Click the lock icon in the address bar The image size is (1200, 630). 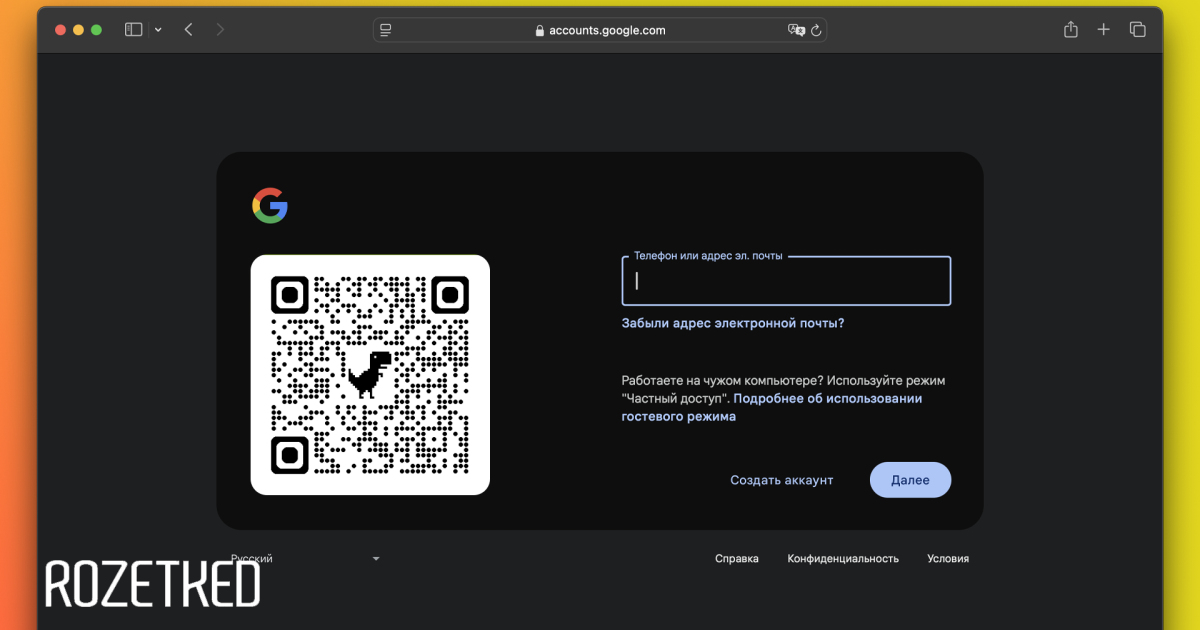pyautogui.click(x=541, y=30)
